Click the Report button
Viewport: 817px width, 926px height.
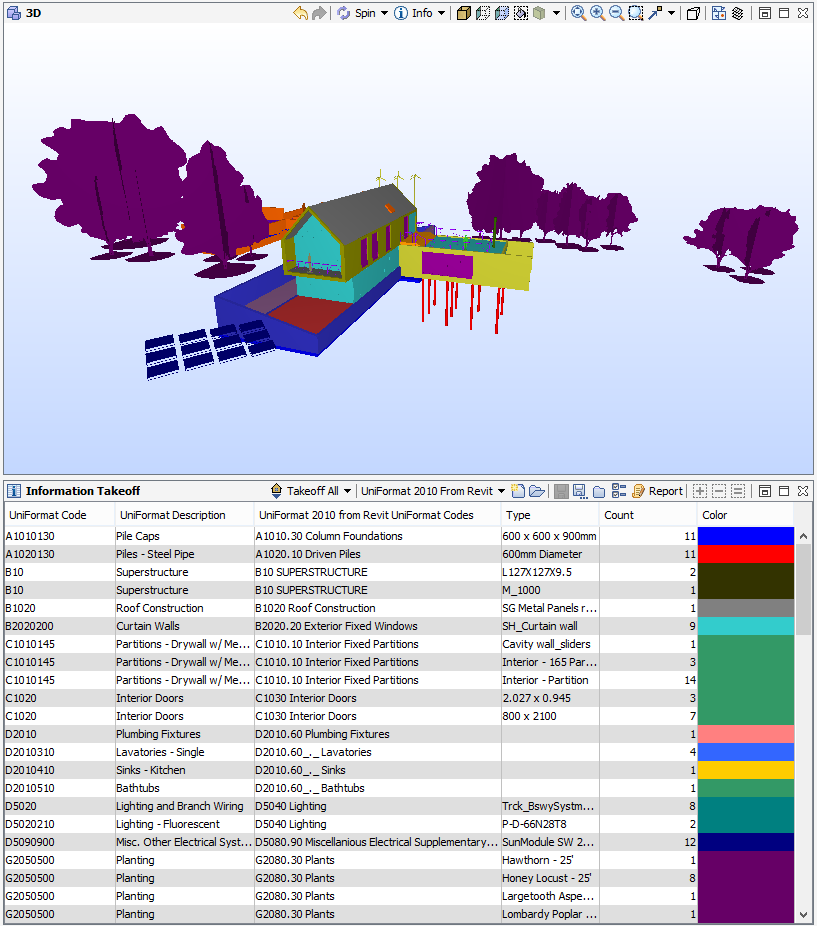click(x=657, y=491)
